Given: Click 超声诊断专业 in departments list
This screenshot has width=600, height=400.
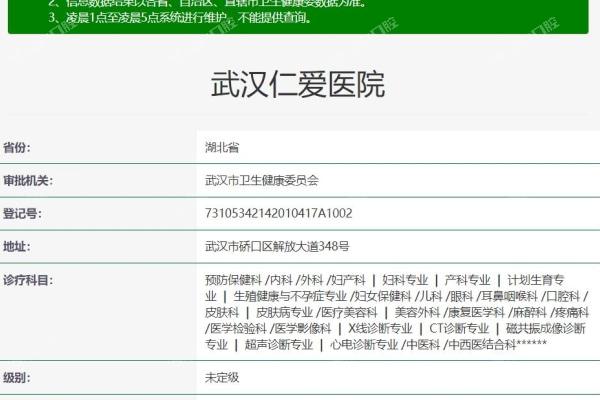Looking at the screenshot, I should tap(279, 344).
